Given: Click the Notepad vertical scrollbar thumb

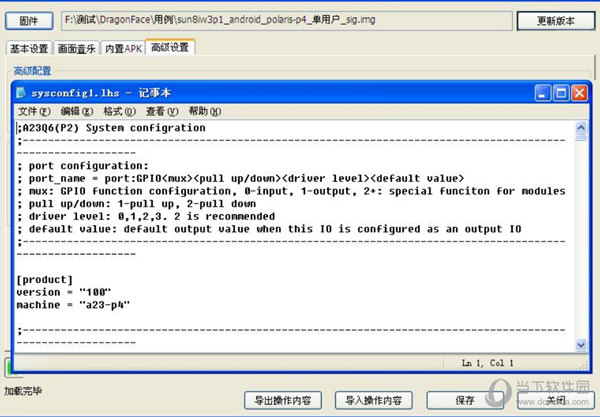Looking at the screenshot, I should (581, 137).
